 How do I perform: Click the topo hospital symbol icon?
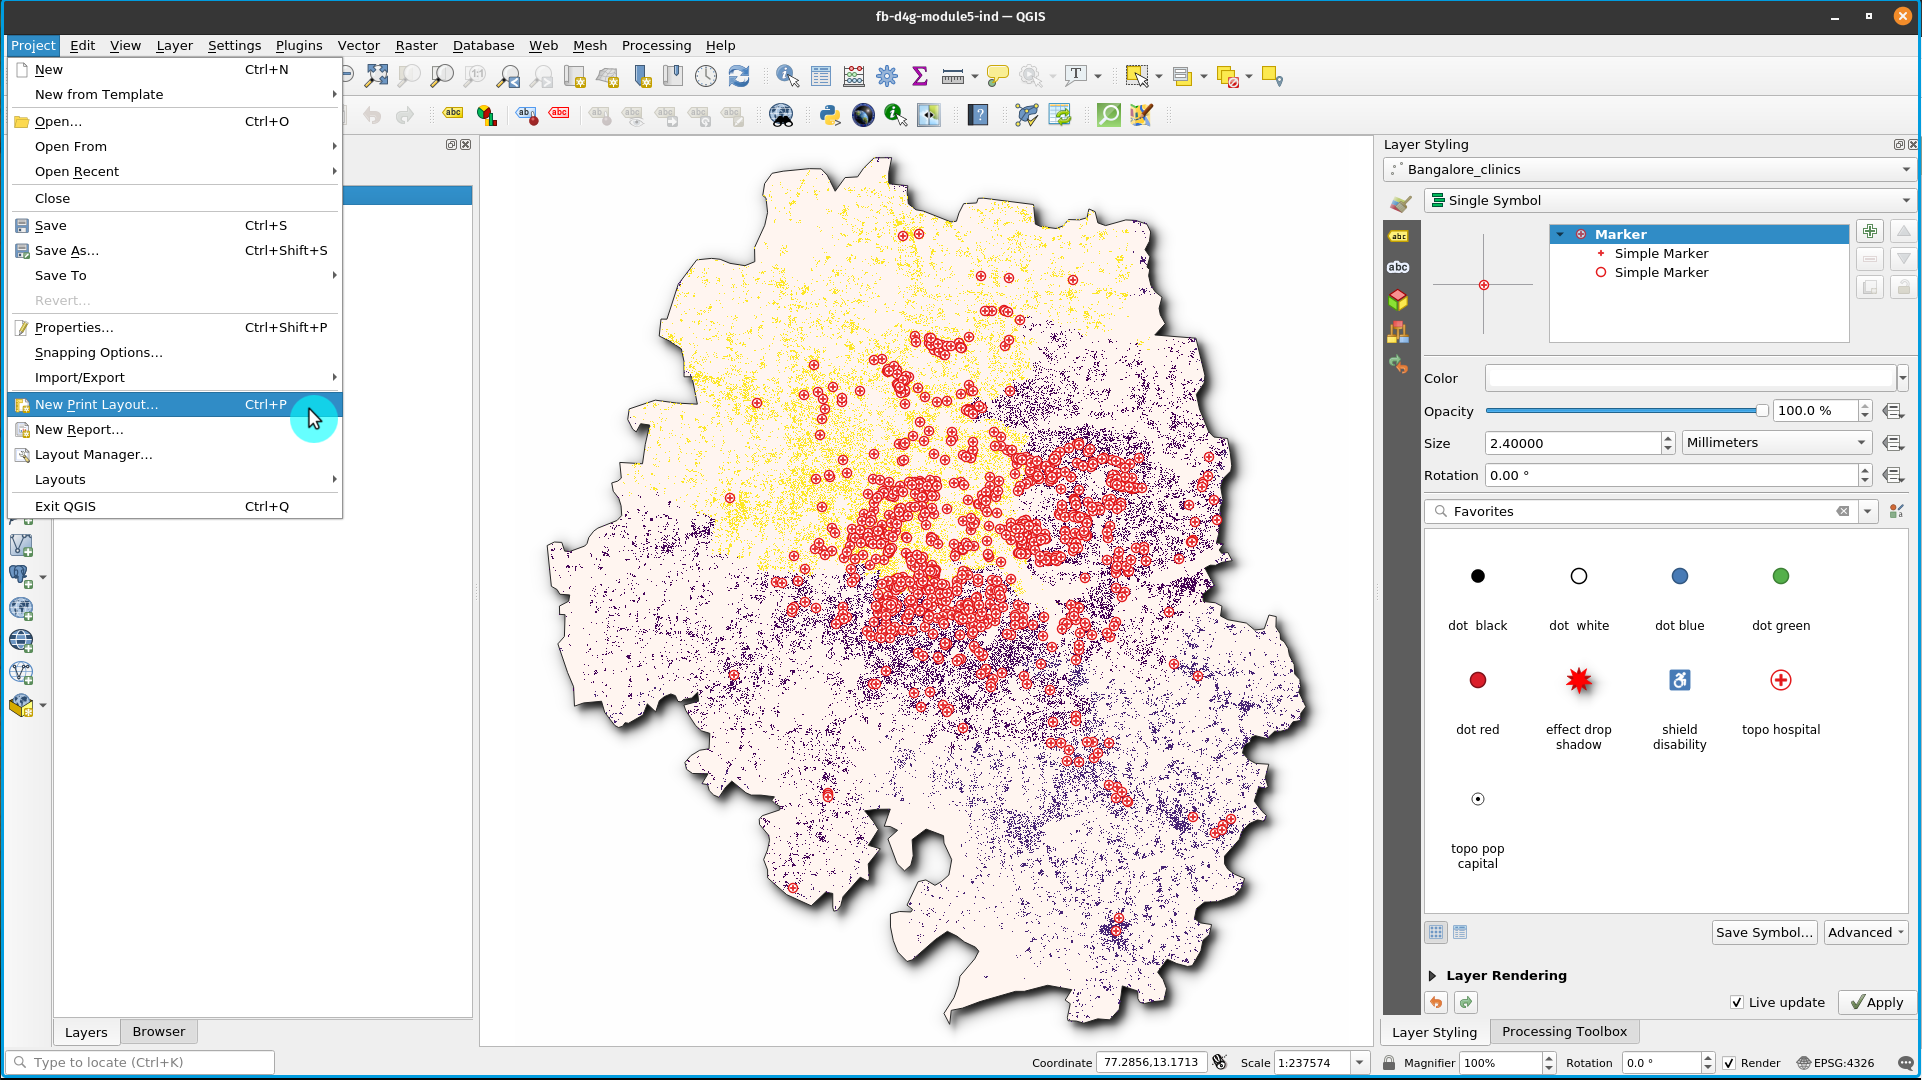[x=1778, y=680]
